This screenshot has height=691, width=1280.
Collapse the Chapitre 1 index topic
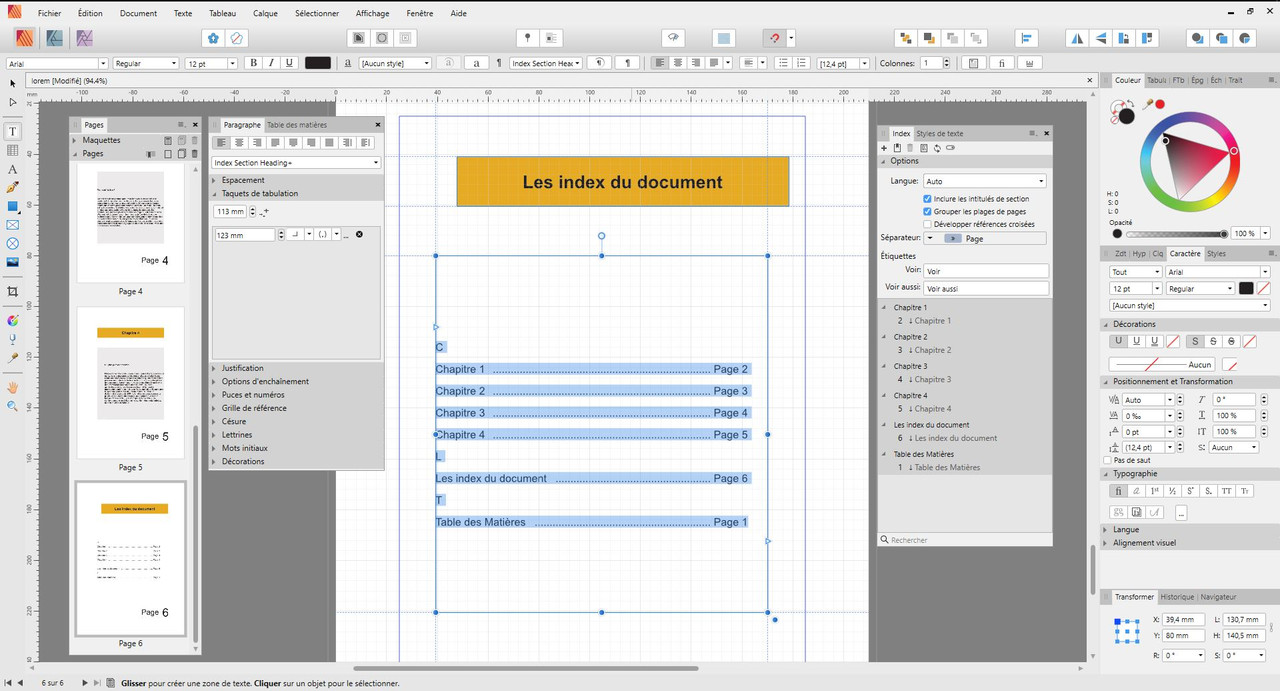pos(884,308)
